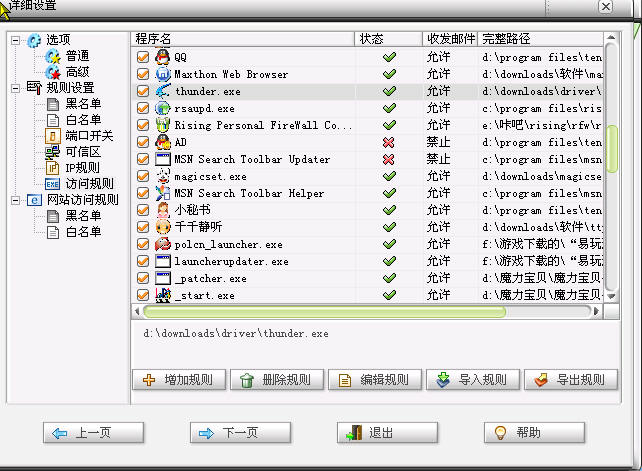
Task: Collapse the 选项 tree node
Action: click(16, 40)
